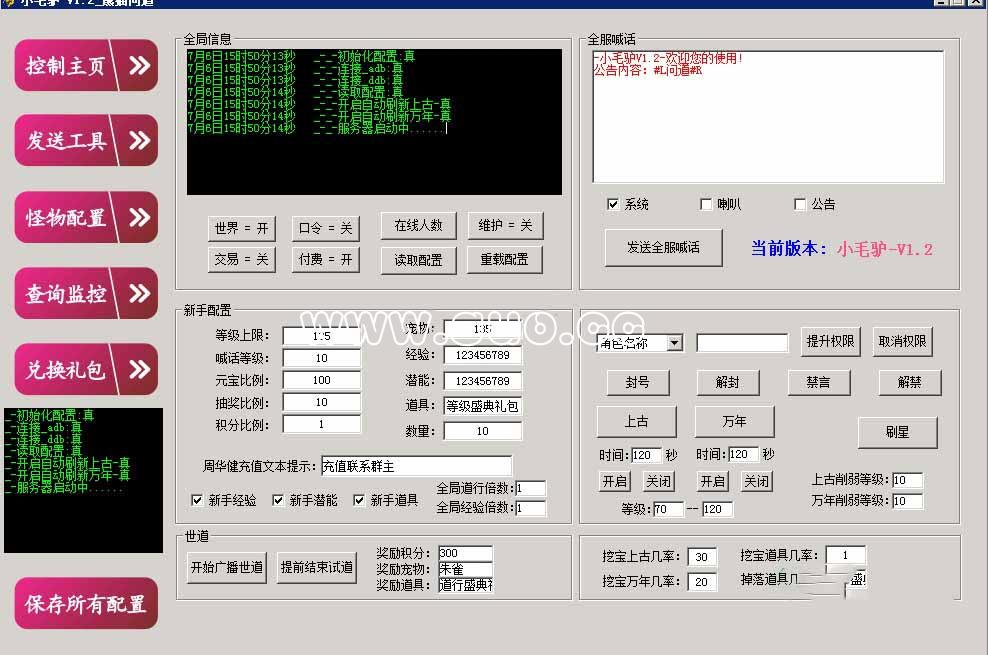988x655 pixels.
Task: Go to the 查询监控 sidebar page
Action: (86, 294)
